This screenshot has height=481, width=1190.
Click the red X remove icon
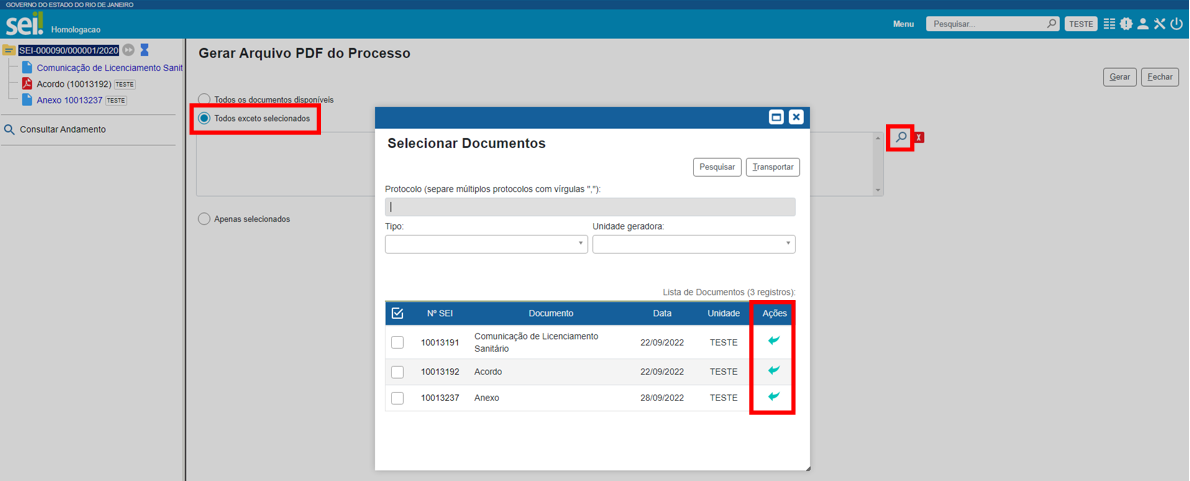click(920, 137)
